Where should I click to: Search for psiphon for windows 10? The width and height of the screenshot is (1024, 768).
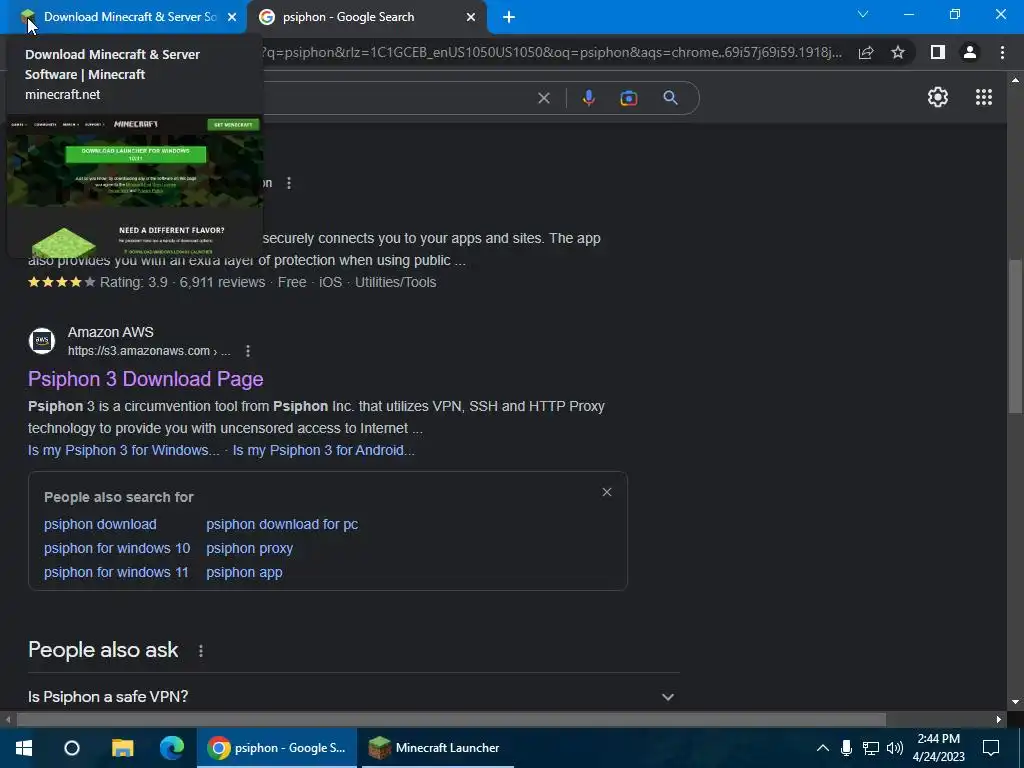[117, 548]
